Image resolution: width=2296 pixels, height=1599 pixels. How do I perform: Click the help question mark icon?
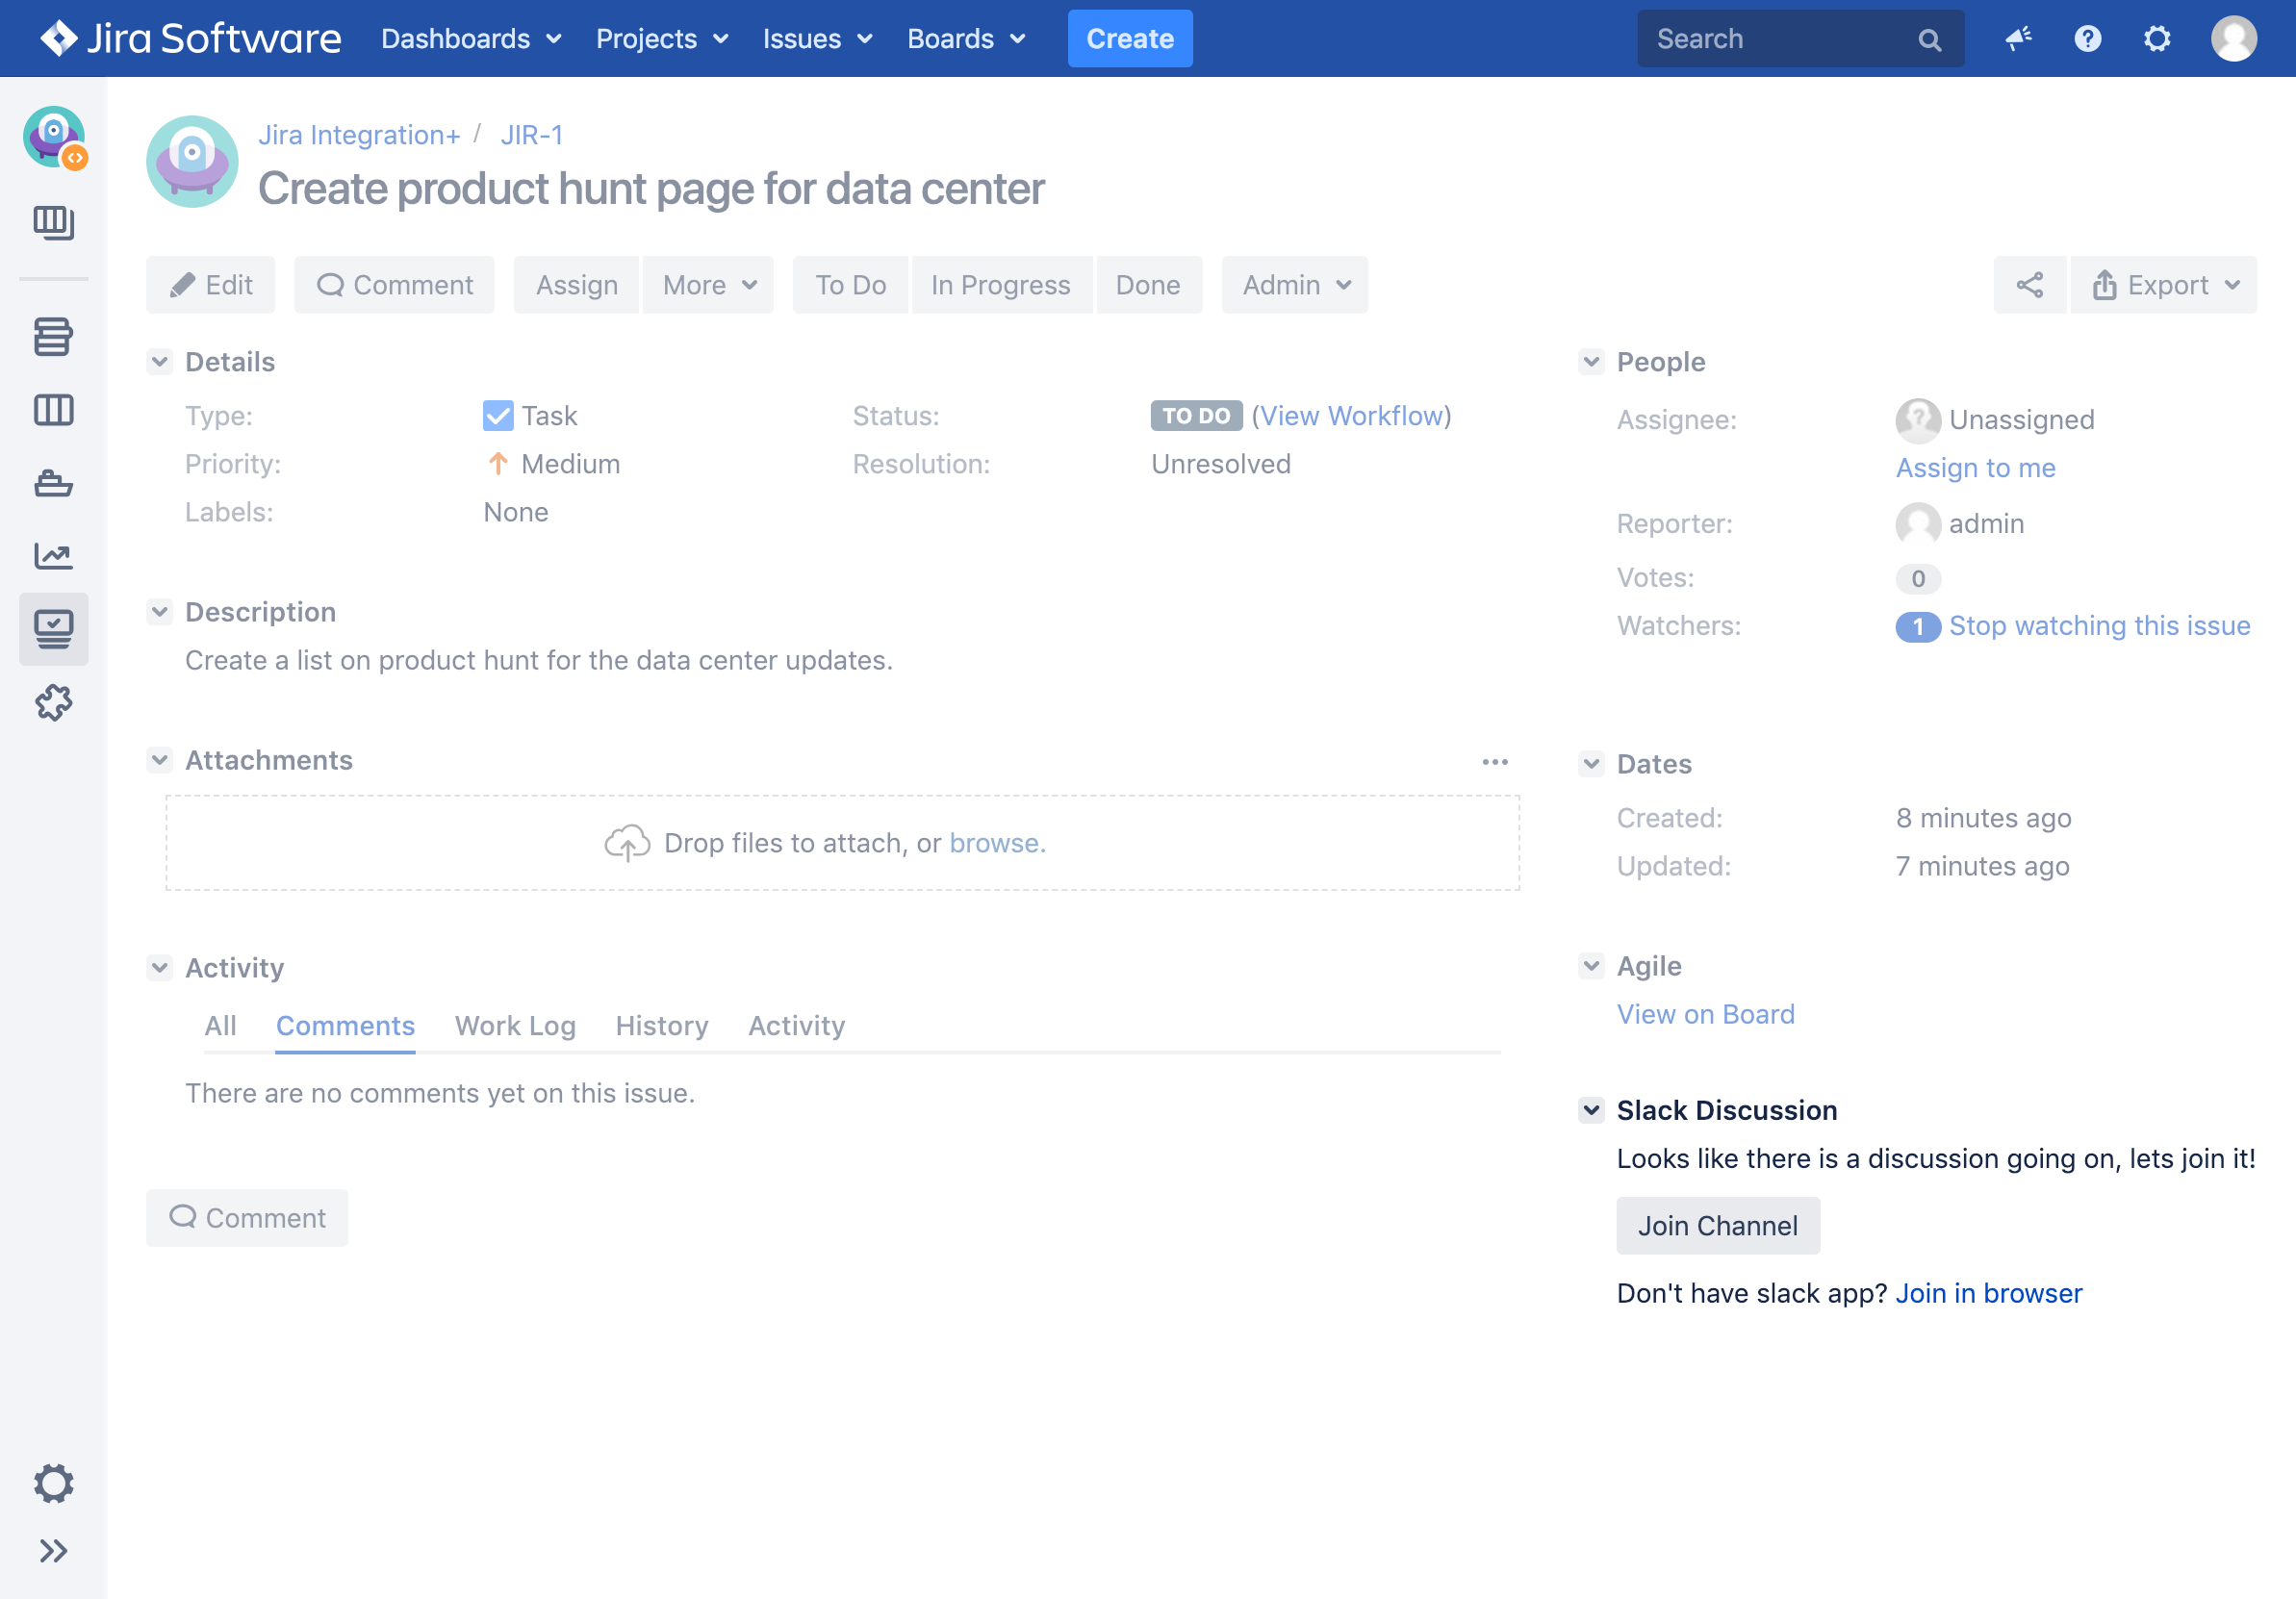(x=2087, y=39)
